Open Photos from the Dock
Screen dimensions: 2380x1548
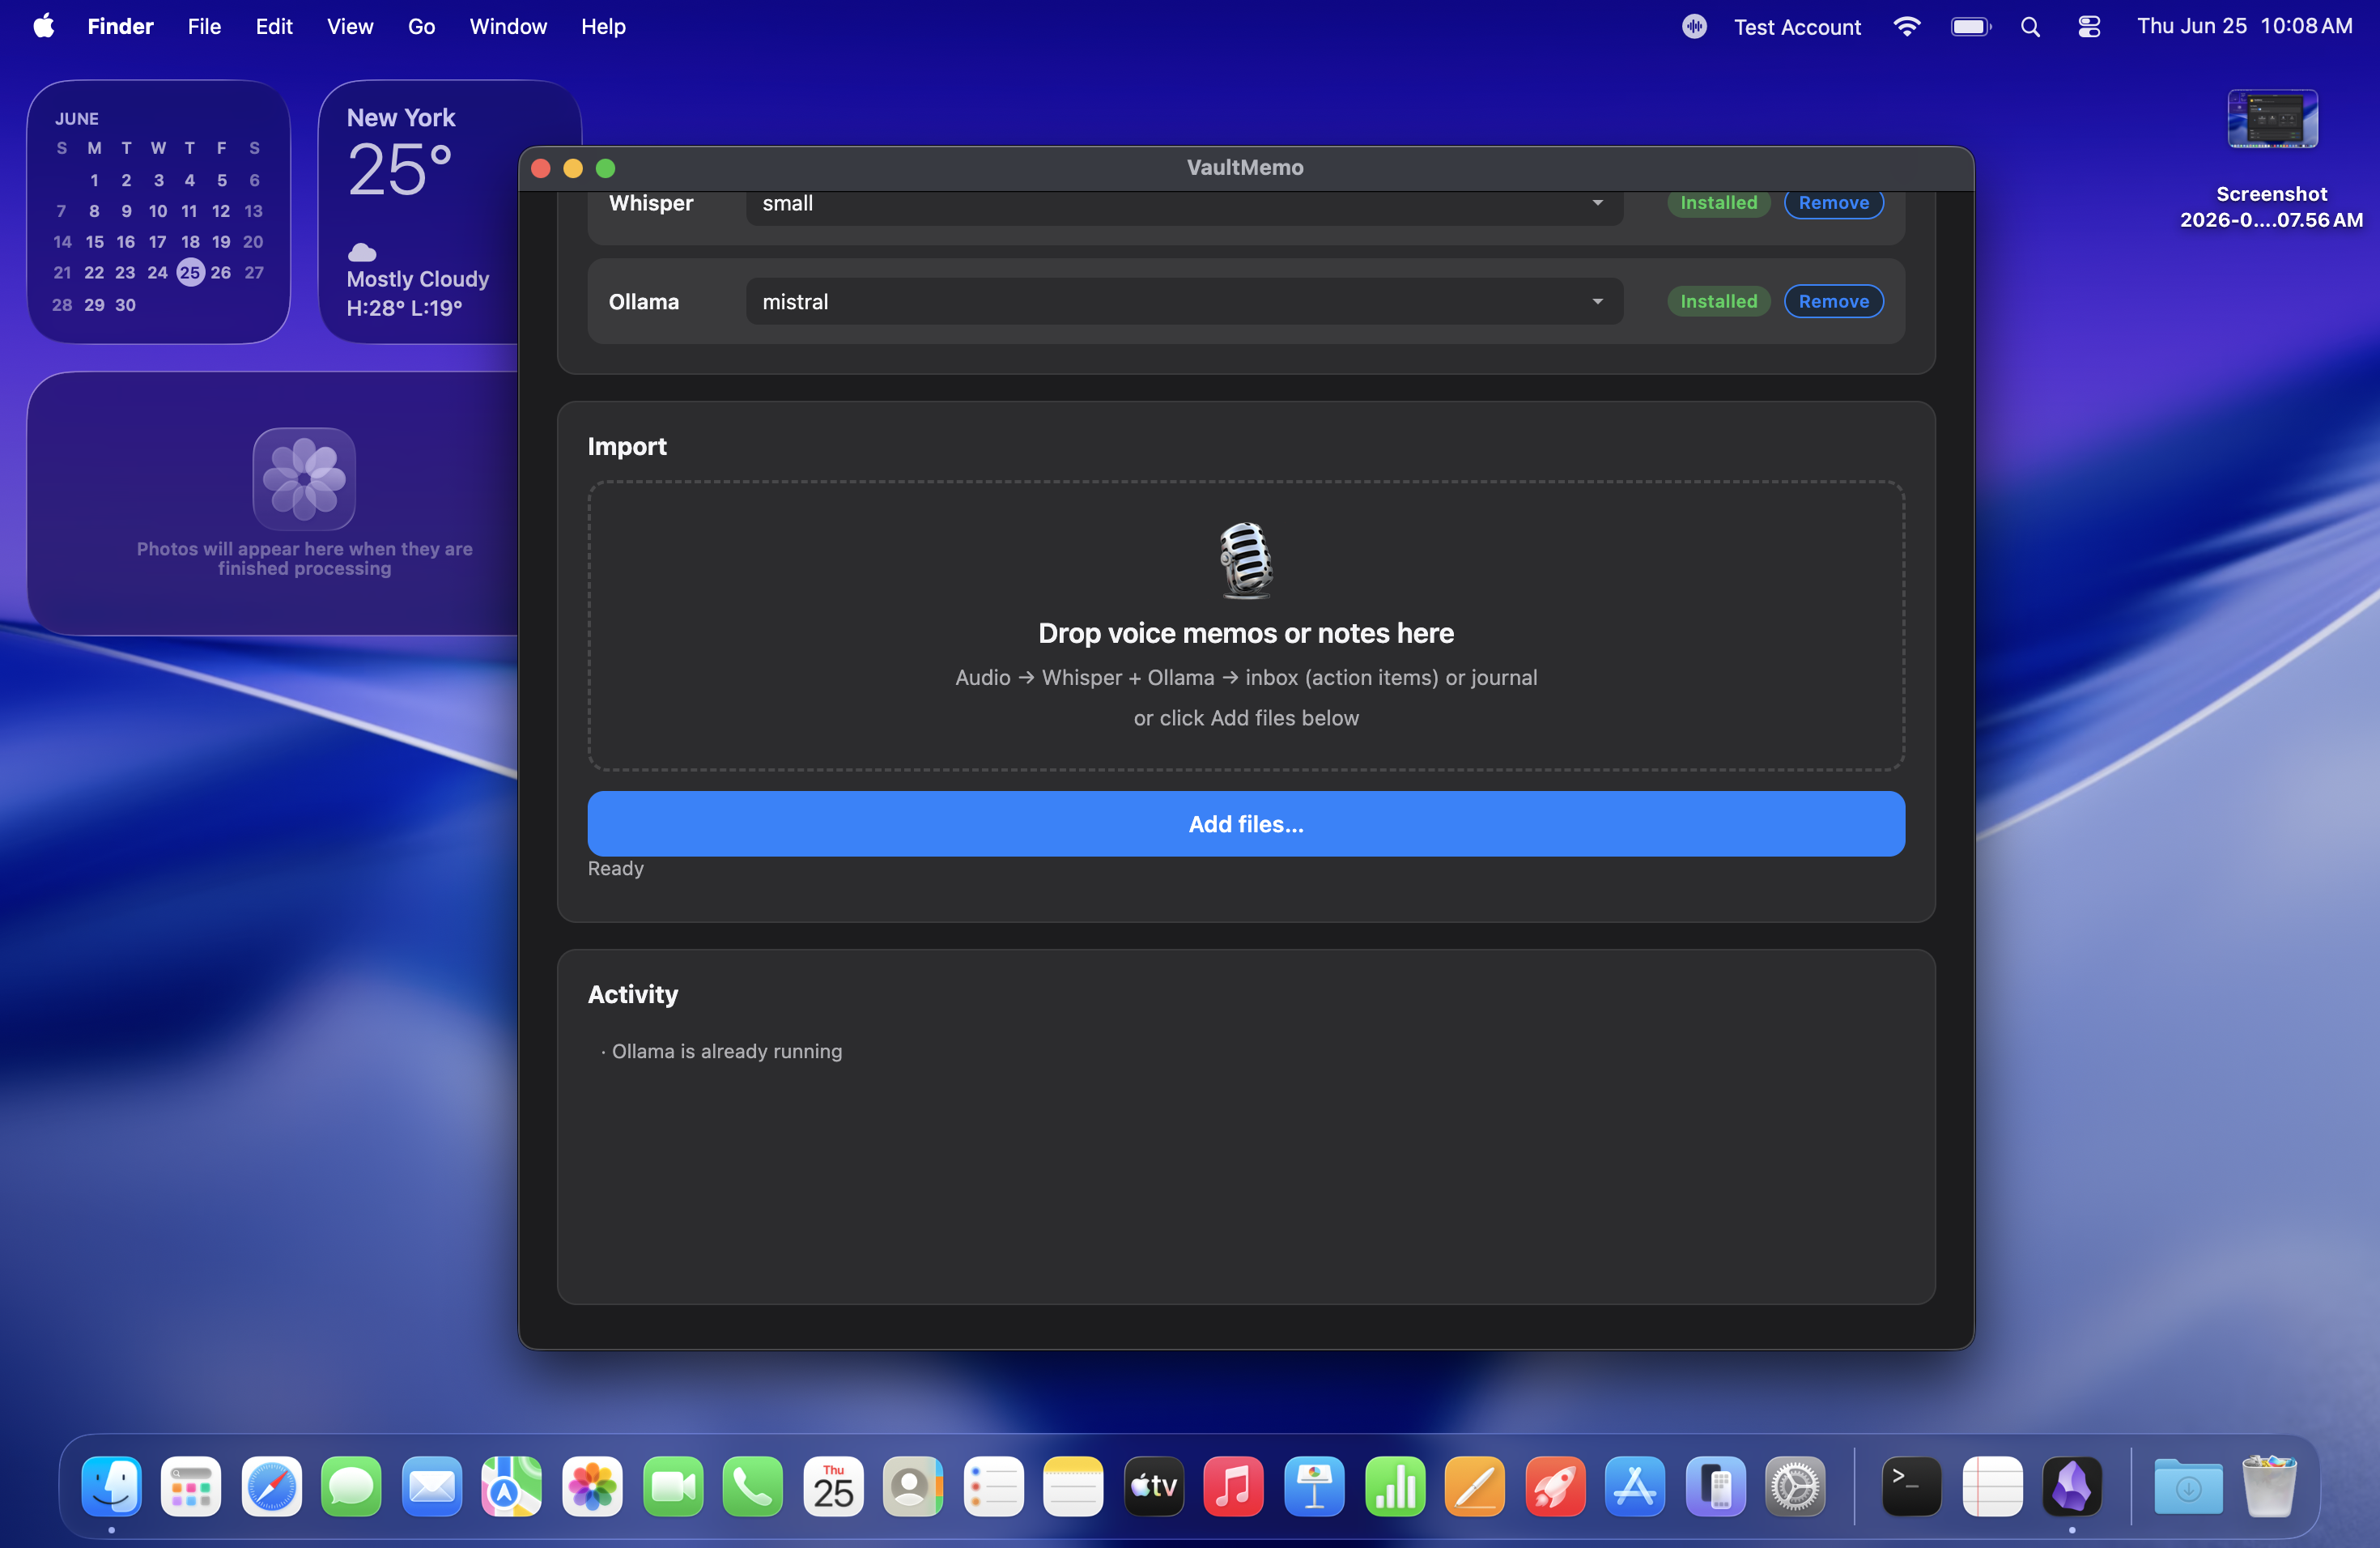tap(592, 1486)
